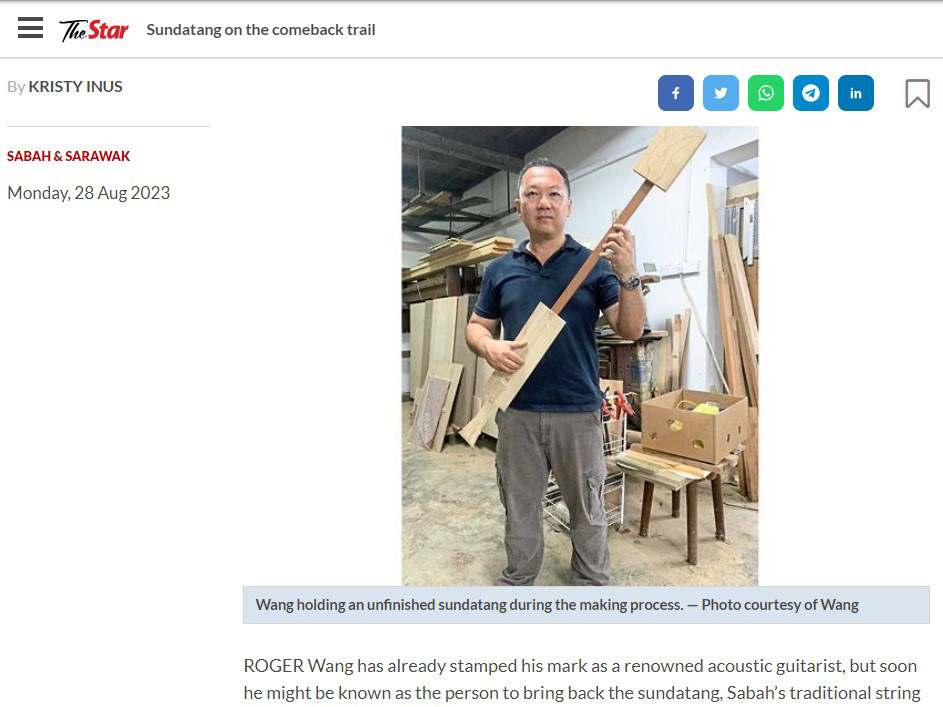943x707 pixels.
Task: Open author Kristy Inus page
Action: [75, 87]
